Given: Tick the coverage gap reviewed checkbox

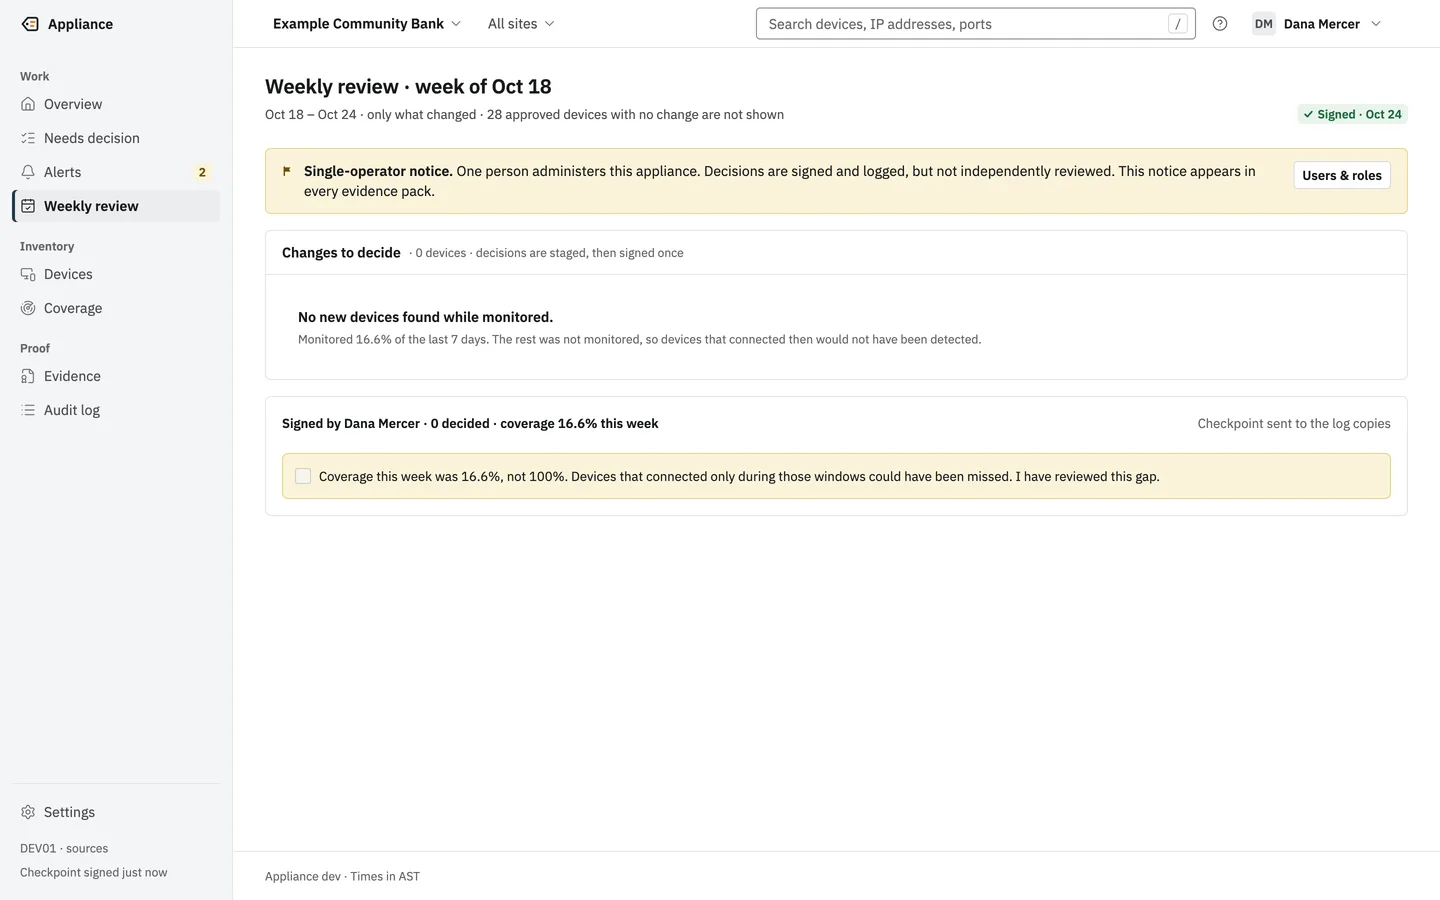Looking at the screenshot, I should point(303,476).
